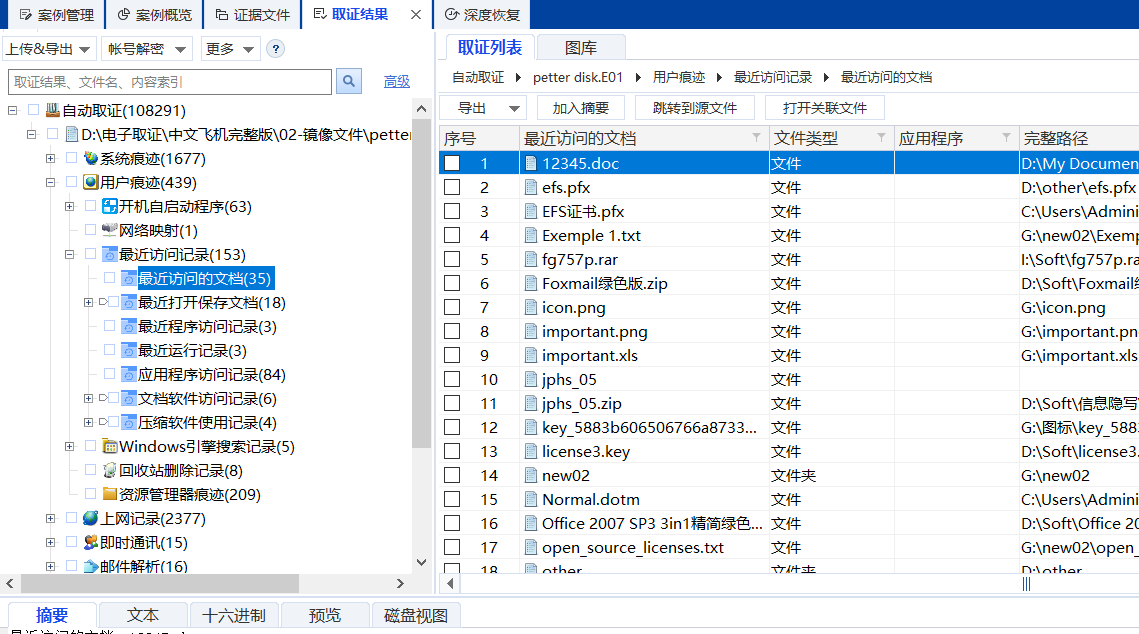Expand the Windows引擎搜索记录 node

70,447
